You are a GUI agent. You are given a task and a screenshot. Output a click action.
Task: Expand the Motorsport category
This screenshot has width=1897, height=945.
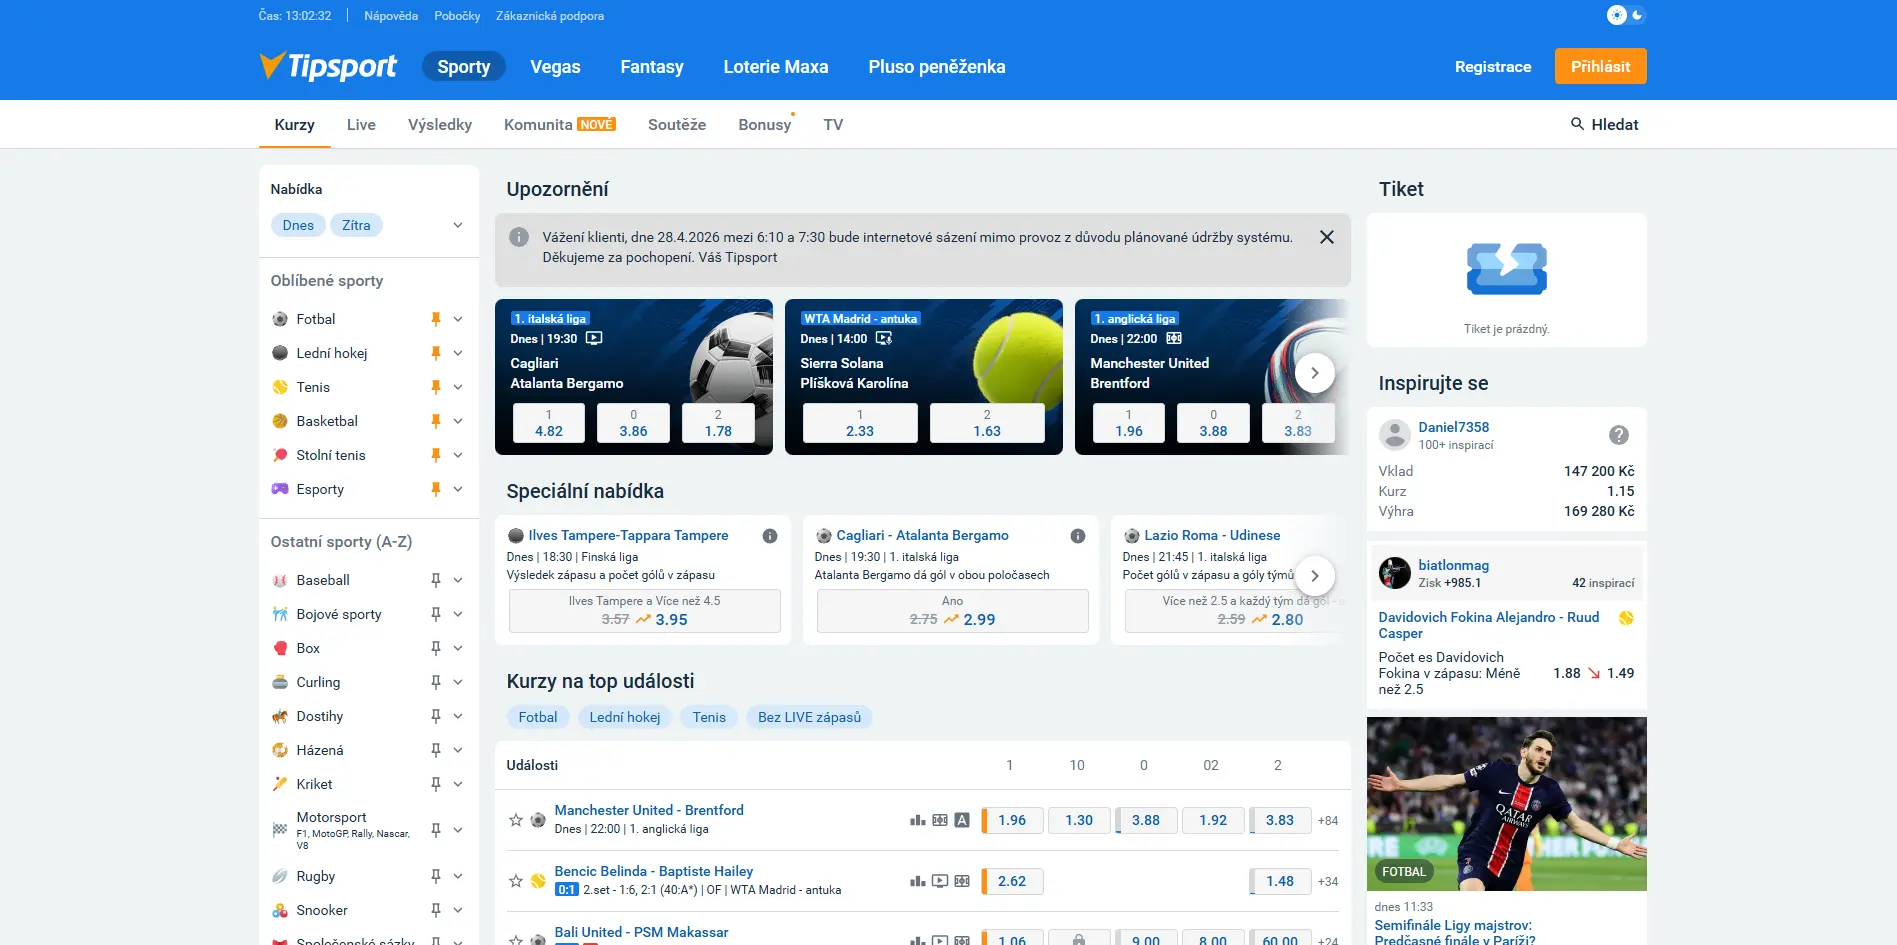tap(458, 830)
